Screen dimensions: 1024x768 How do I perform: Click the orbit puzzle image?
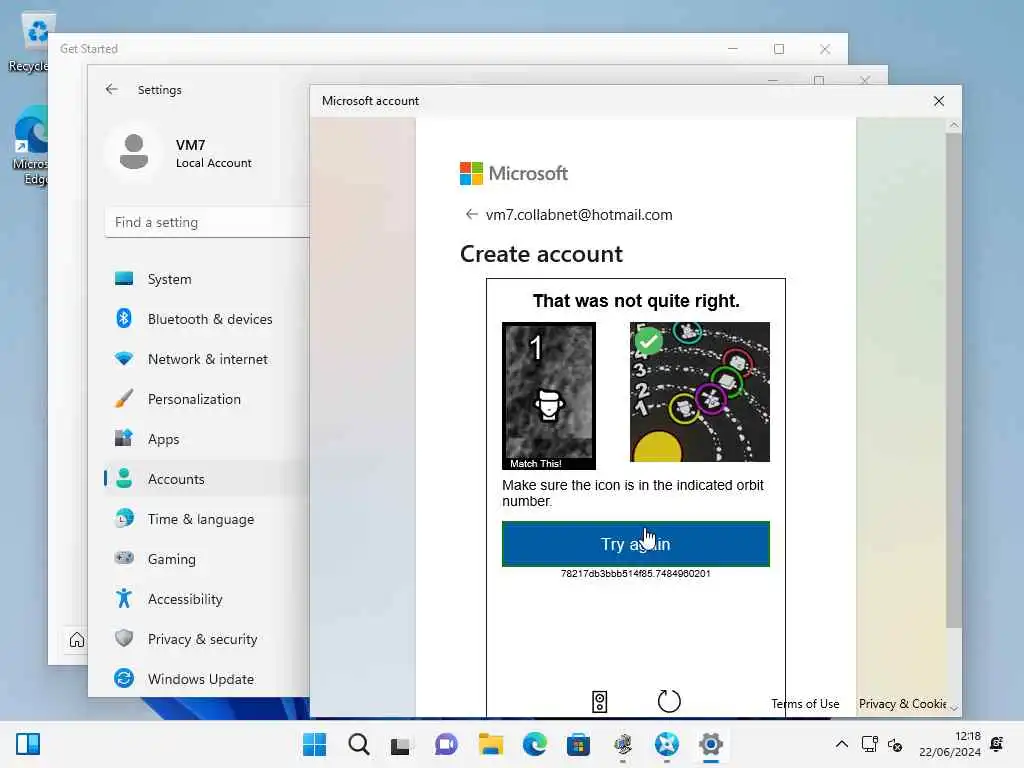coord(699,392)
